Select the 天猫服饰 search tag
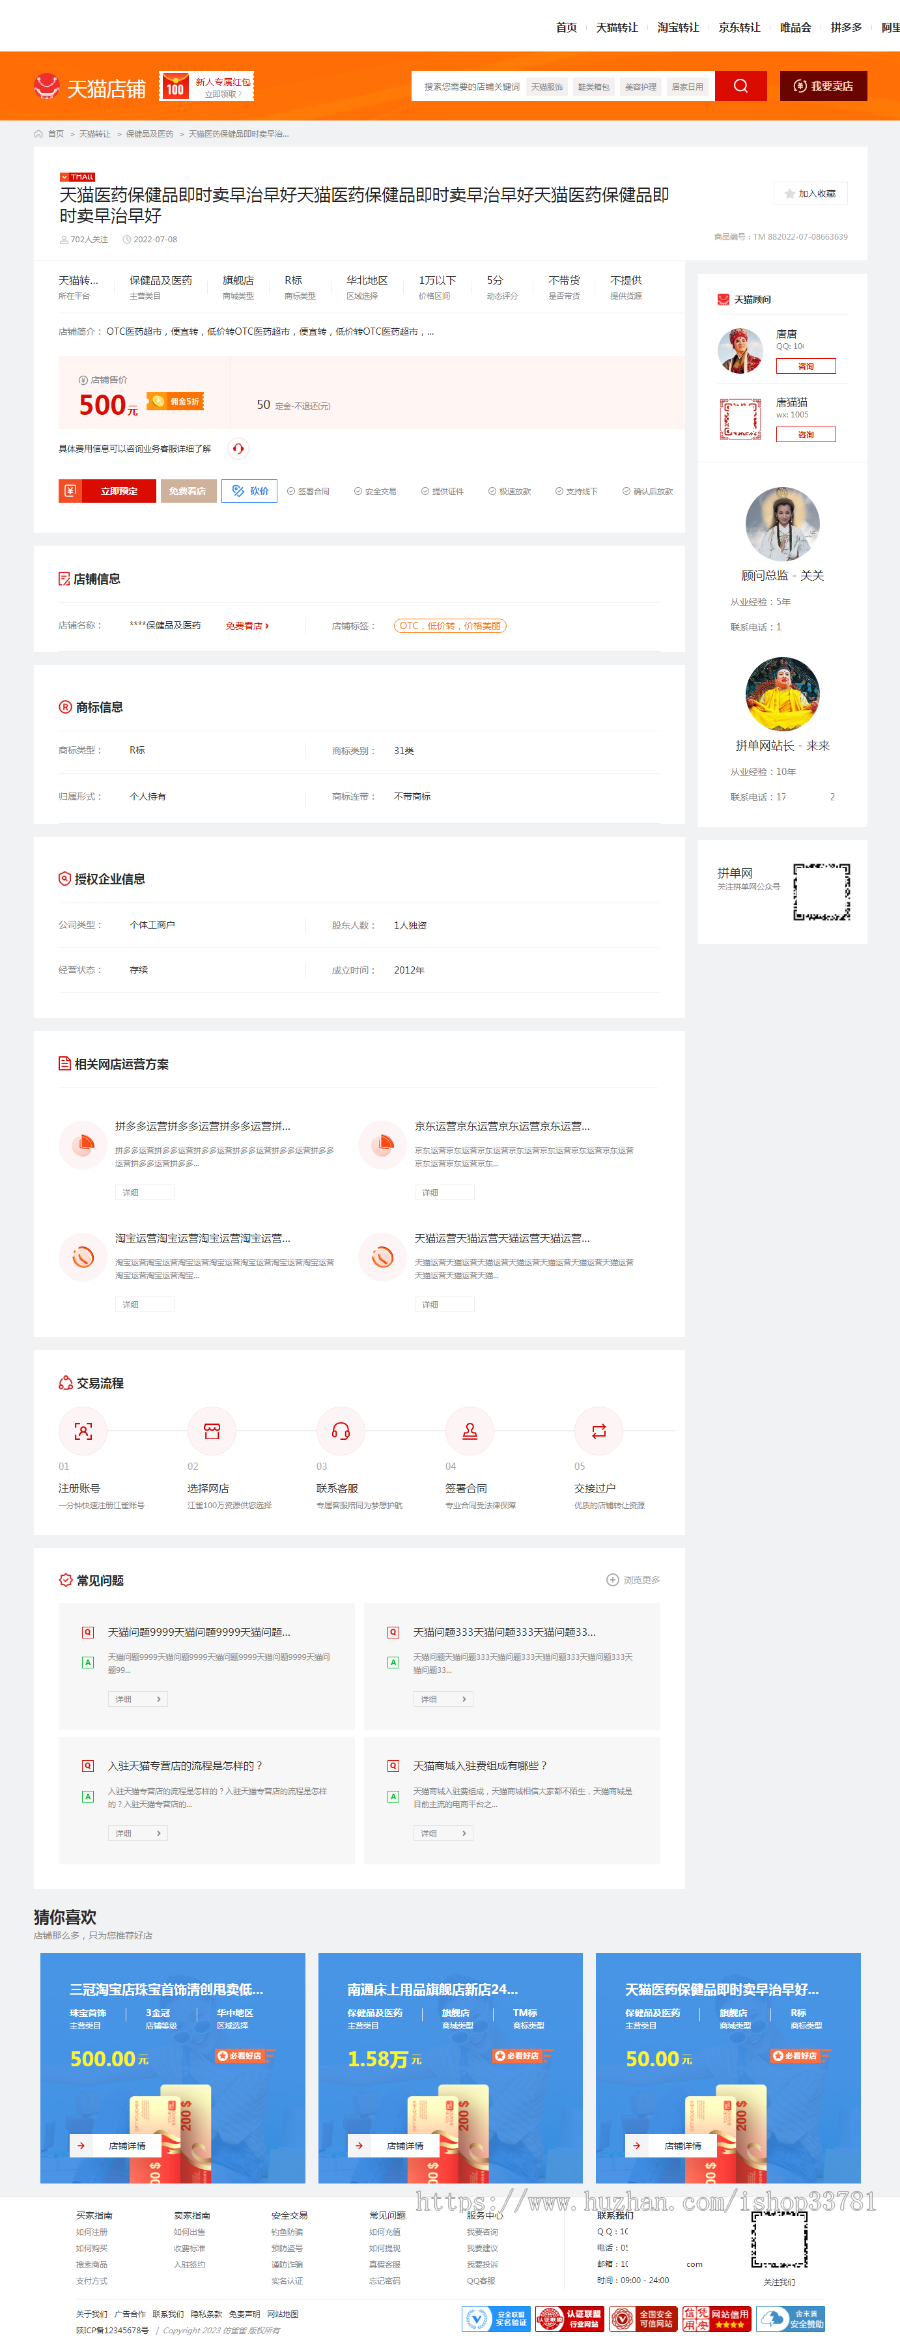900x2345 pixels. pyautogui.click(x=546, y=87)
